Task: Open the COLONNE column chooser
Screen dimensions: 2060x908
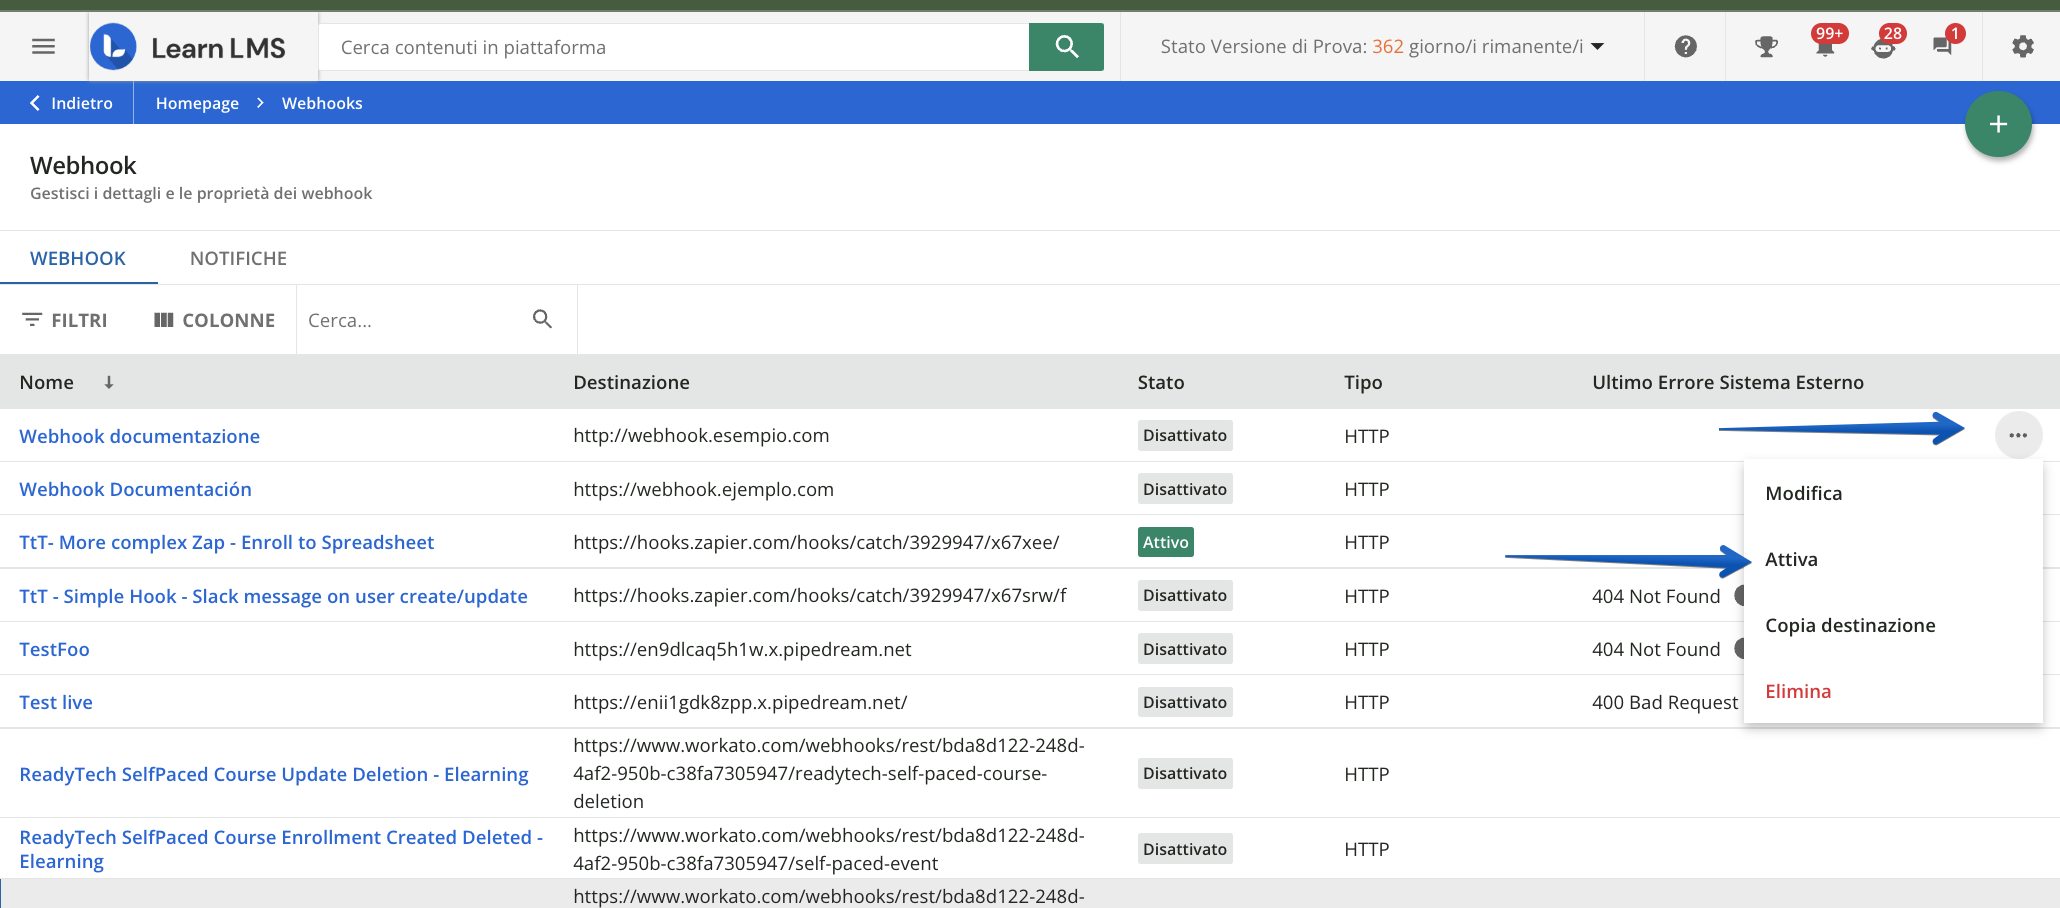Action: (x=214, y=320)
